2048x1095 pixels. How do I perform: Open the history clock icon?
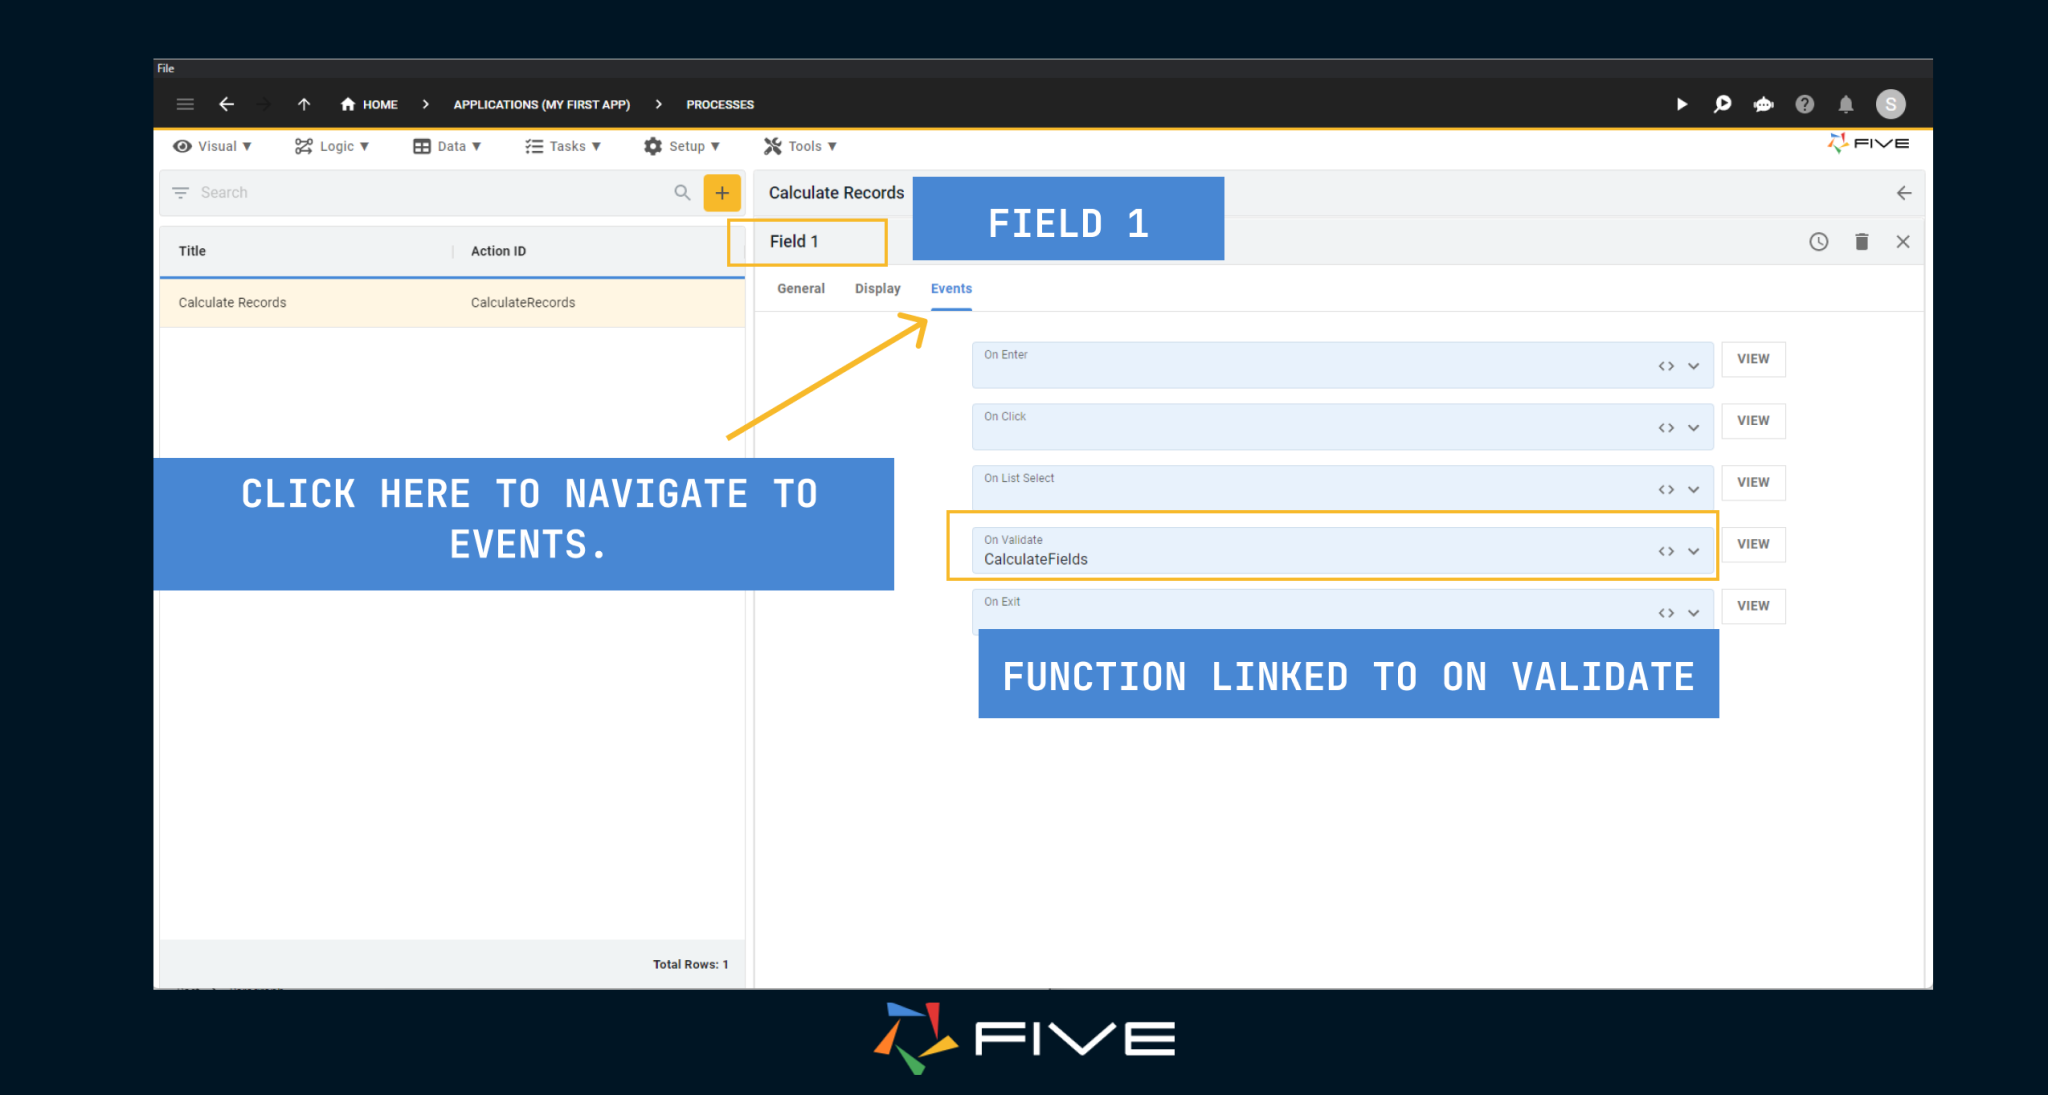[x=1818, y=241]
